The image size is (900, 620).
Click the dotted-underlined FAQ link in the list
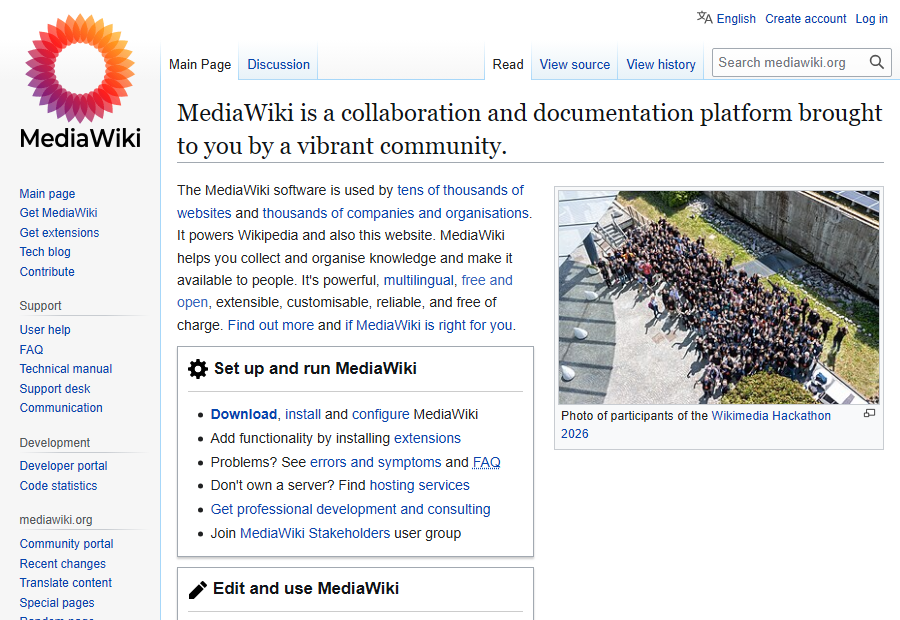487,462
